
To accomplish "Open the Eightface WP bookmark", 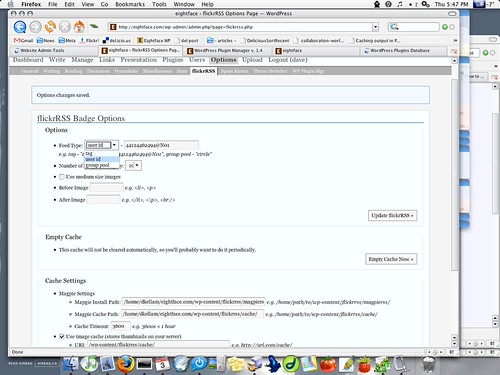I will pyautogui.click(x=154, y=40).
